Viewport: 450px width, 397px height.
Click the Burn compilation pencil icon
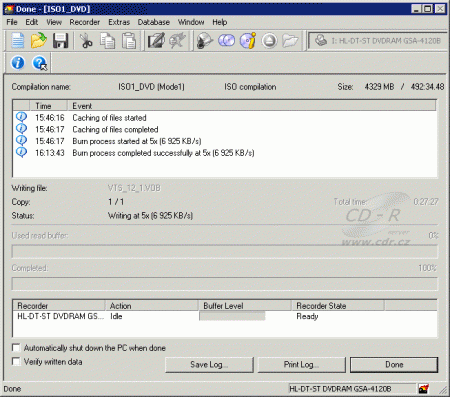click(156, 41)
